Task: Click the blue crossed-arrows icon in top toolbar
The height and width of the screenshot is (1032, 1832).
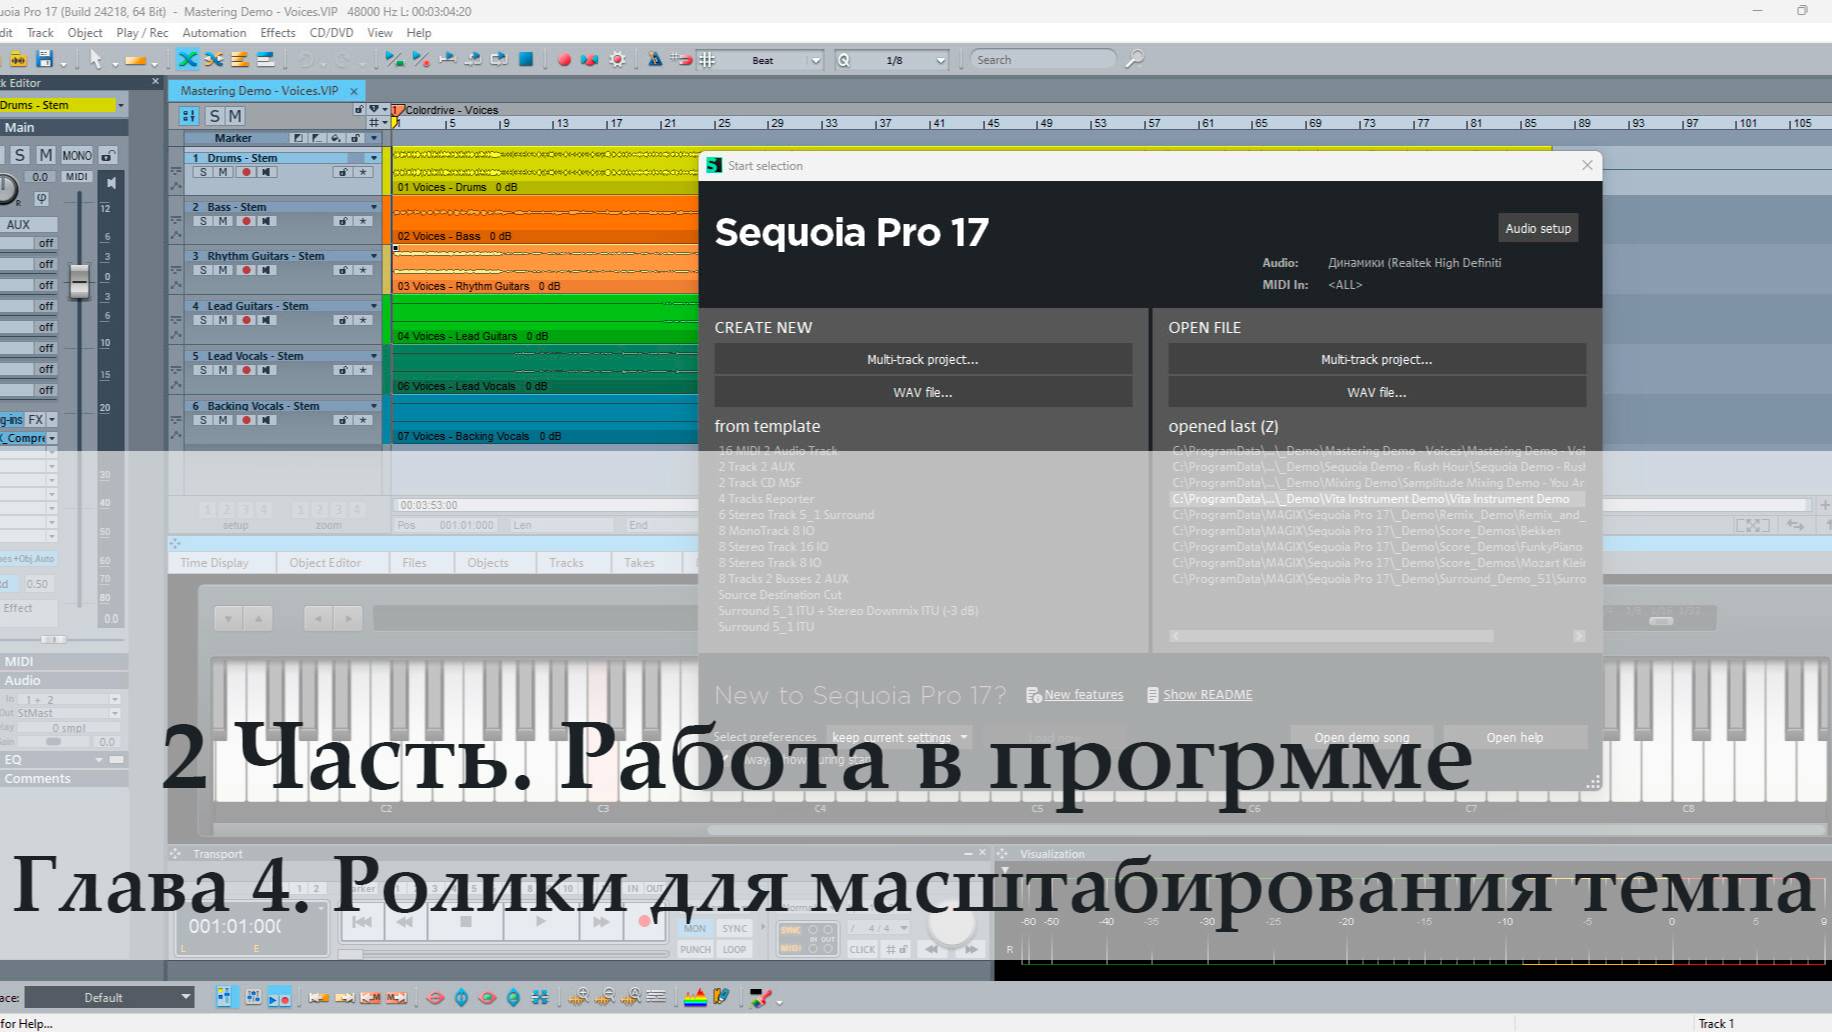Action: tap(187, 60)
